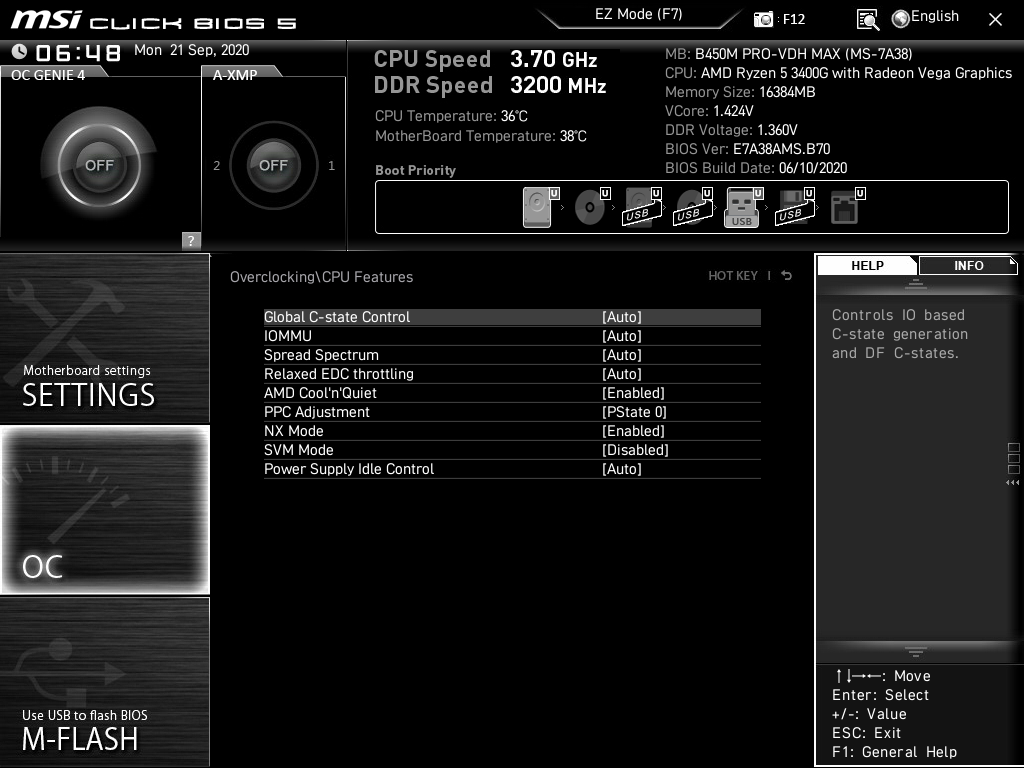Select the USB floppy boot device icon
This screenshot has width=1024, height=768.
point(795,207)
